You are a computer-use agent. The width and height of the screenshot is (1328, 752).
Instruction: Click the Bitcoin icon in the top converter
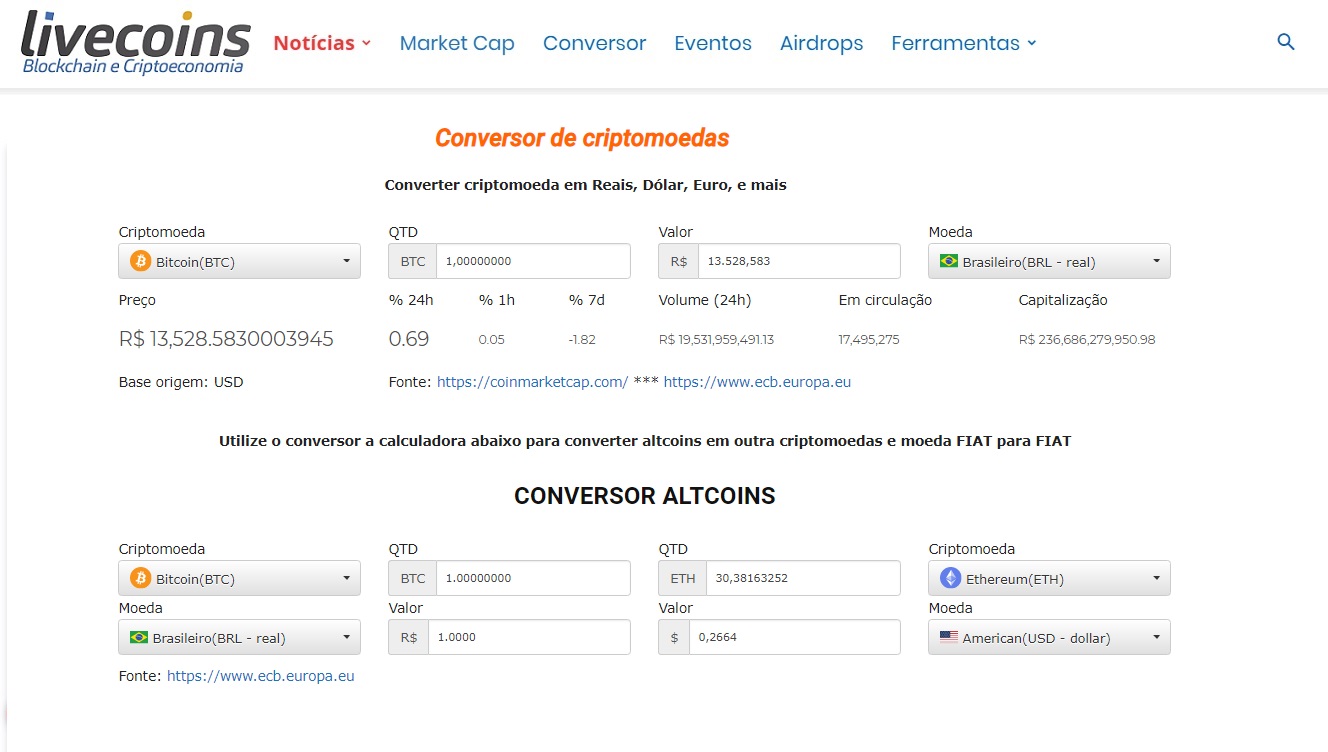140,262
